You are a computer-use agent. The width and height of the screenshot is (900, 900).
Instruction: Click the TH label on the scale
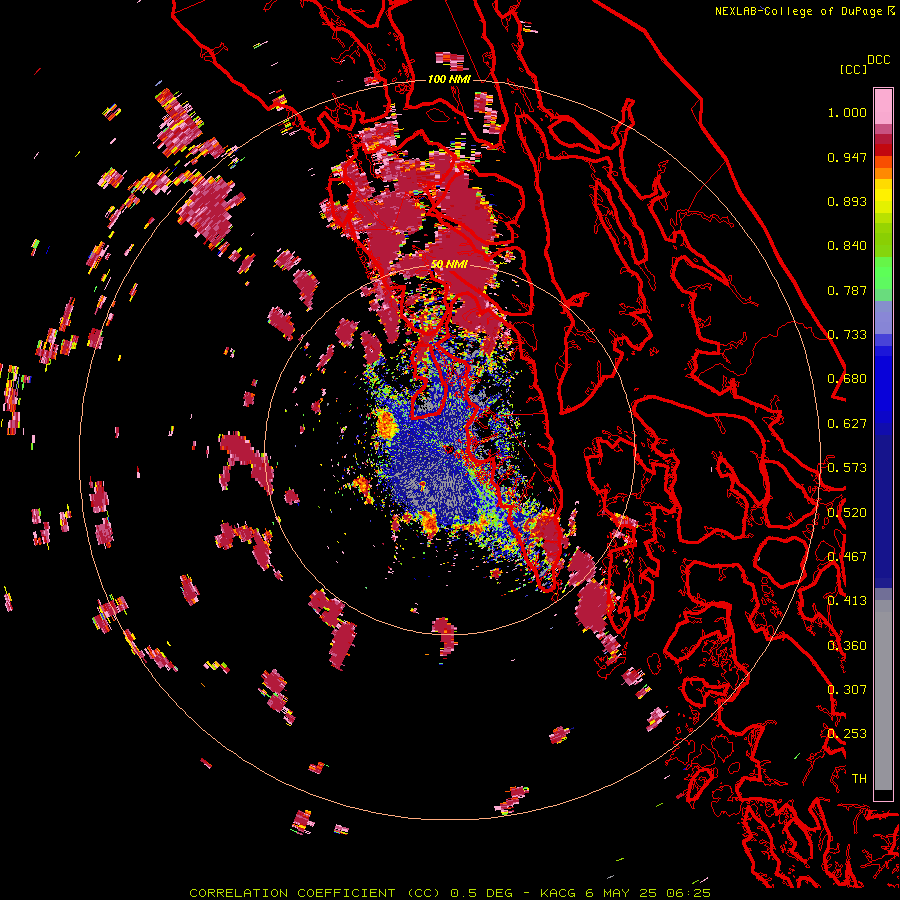coord(859,779)
